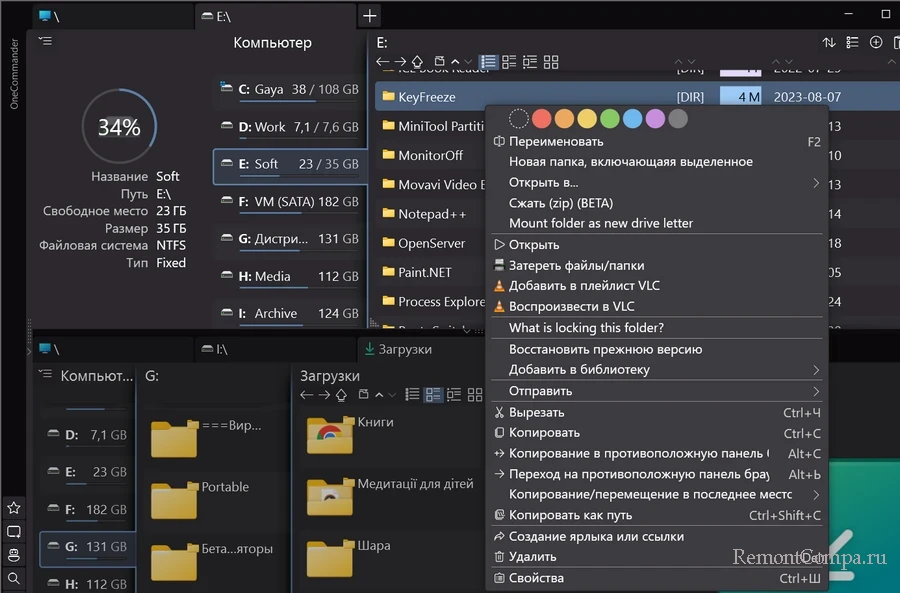Open the search magnifier in left sidebar
This screenshot has height=593, width=900.
pos(13,578)
